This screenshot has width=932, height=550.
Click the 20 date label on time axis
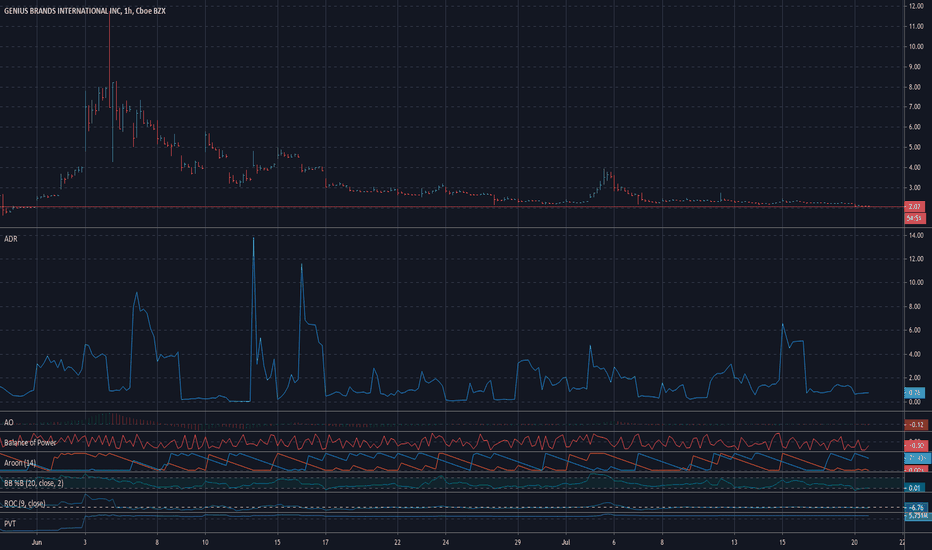(x=855, y=542)
